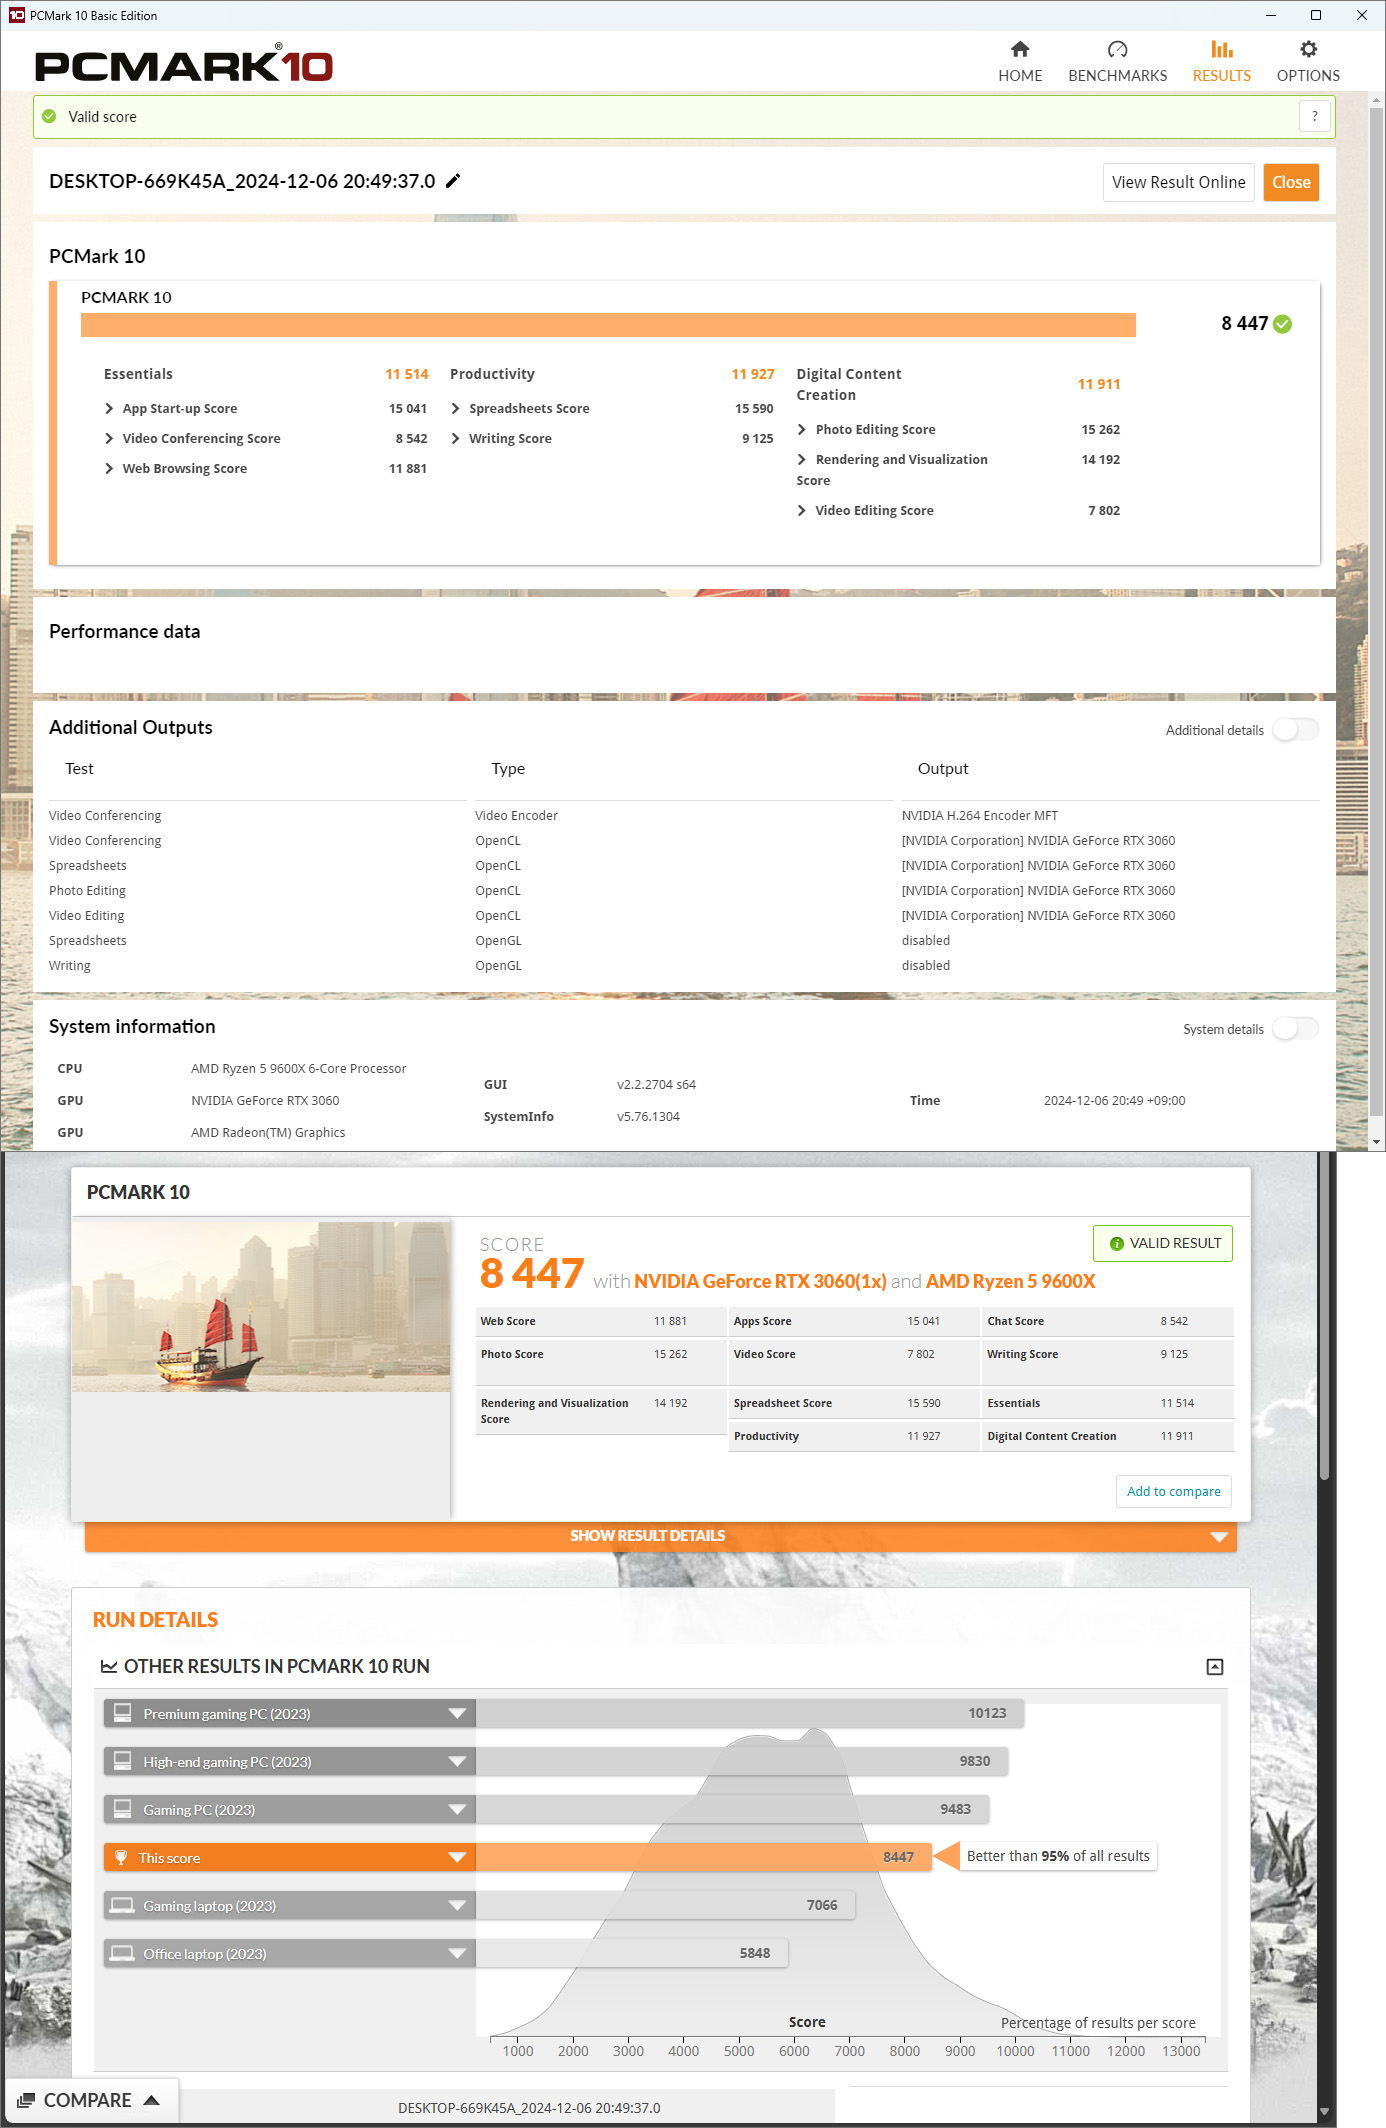Expand the COMPARE panel arrow
Image resolution: width=1386 pixels, height=2128 pixels.
tap(152, 2100)
